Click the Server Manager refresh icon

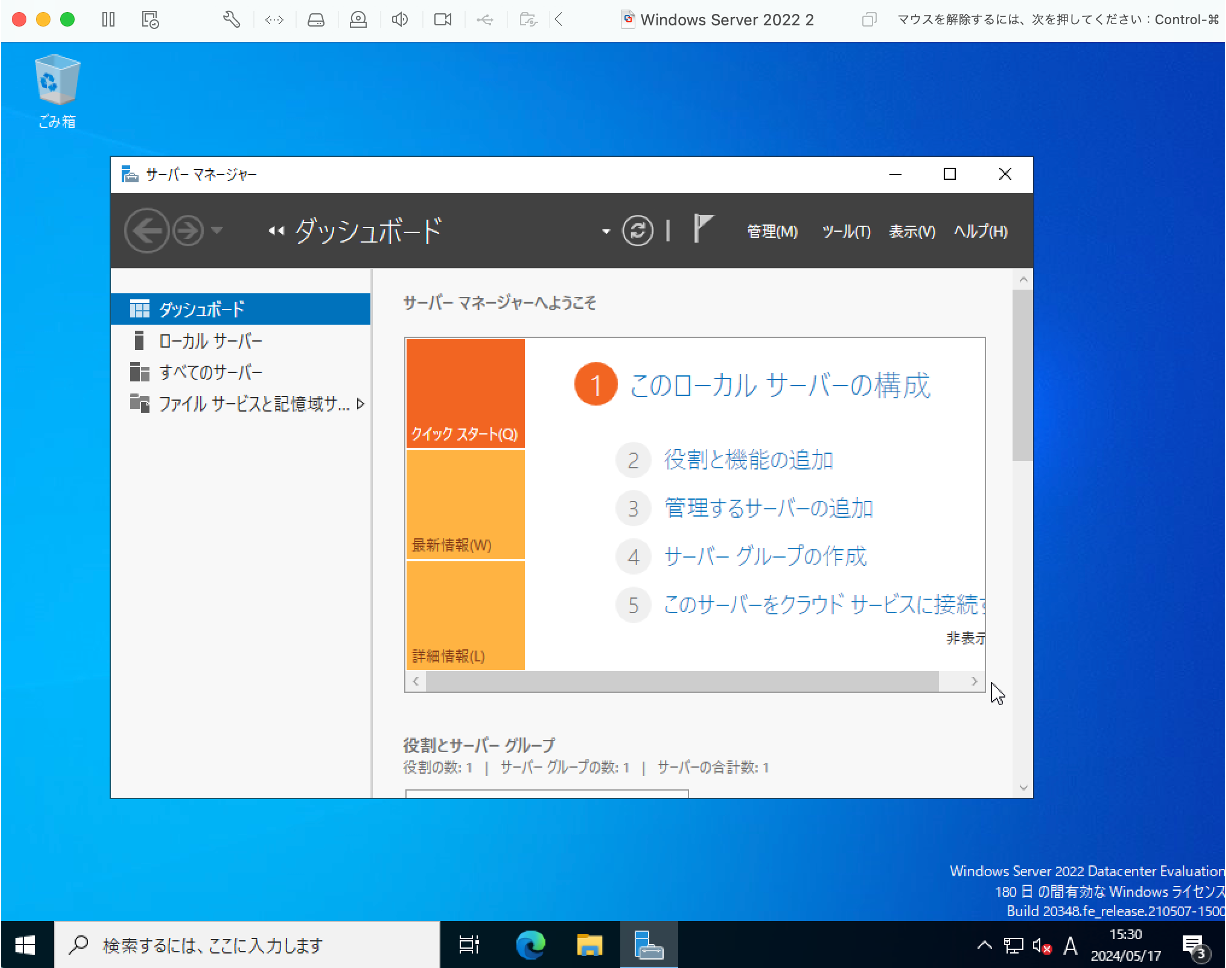coord(637,231)
